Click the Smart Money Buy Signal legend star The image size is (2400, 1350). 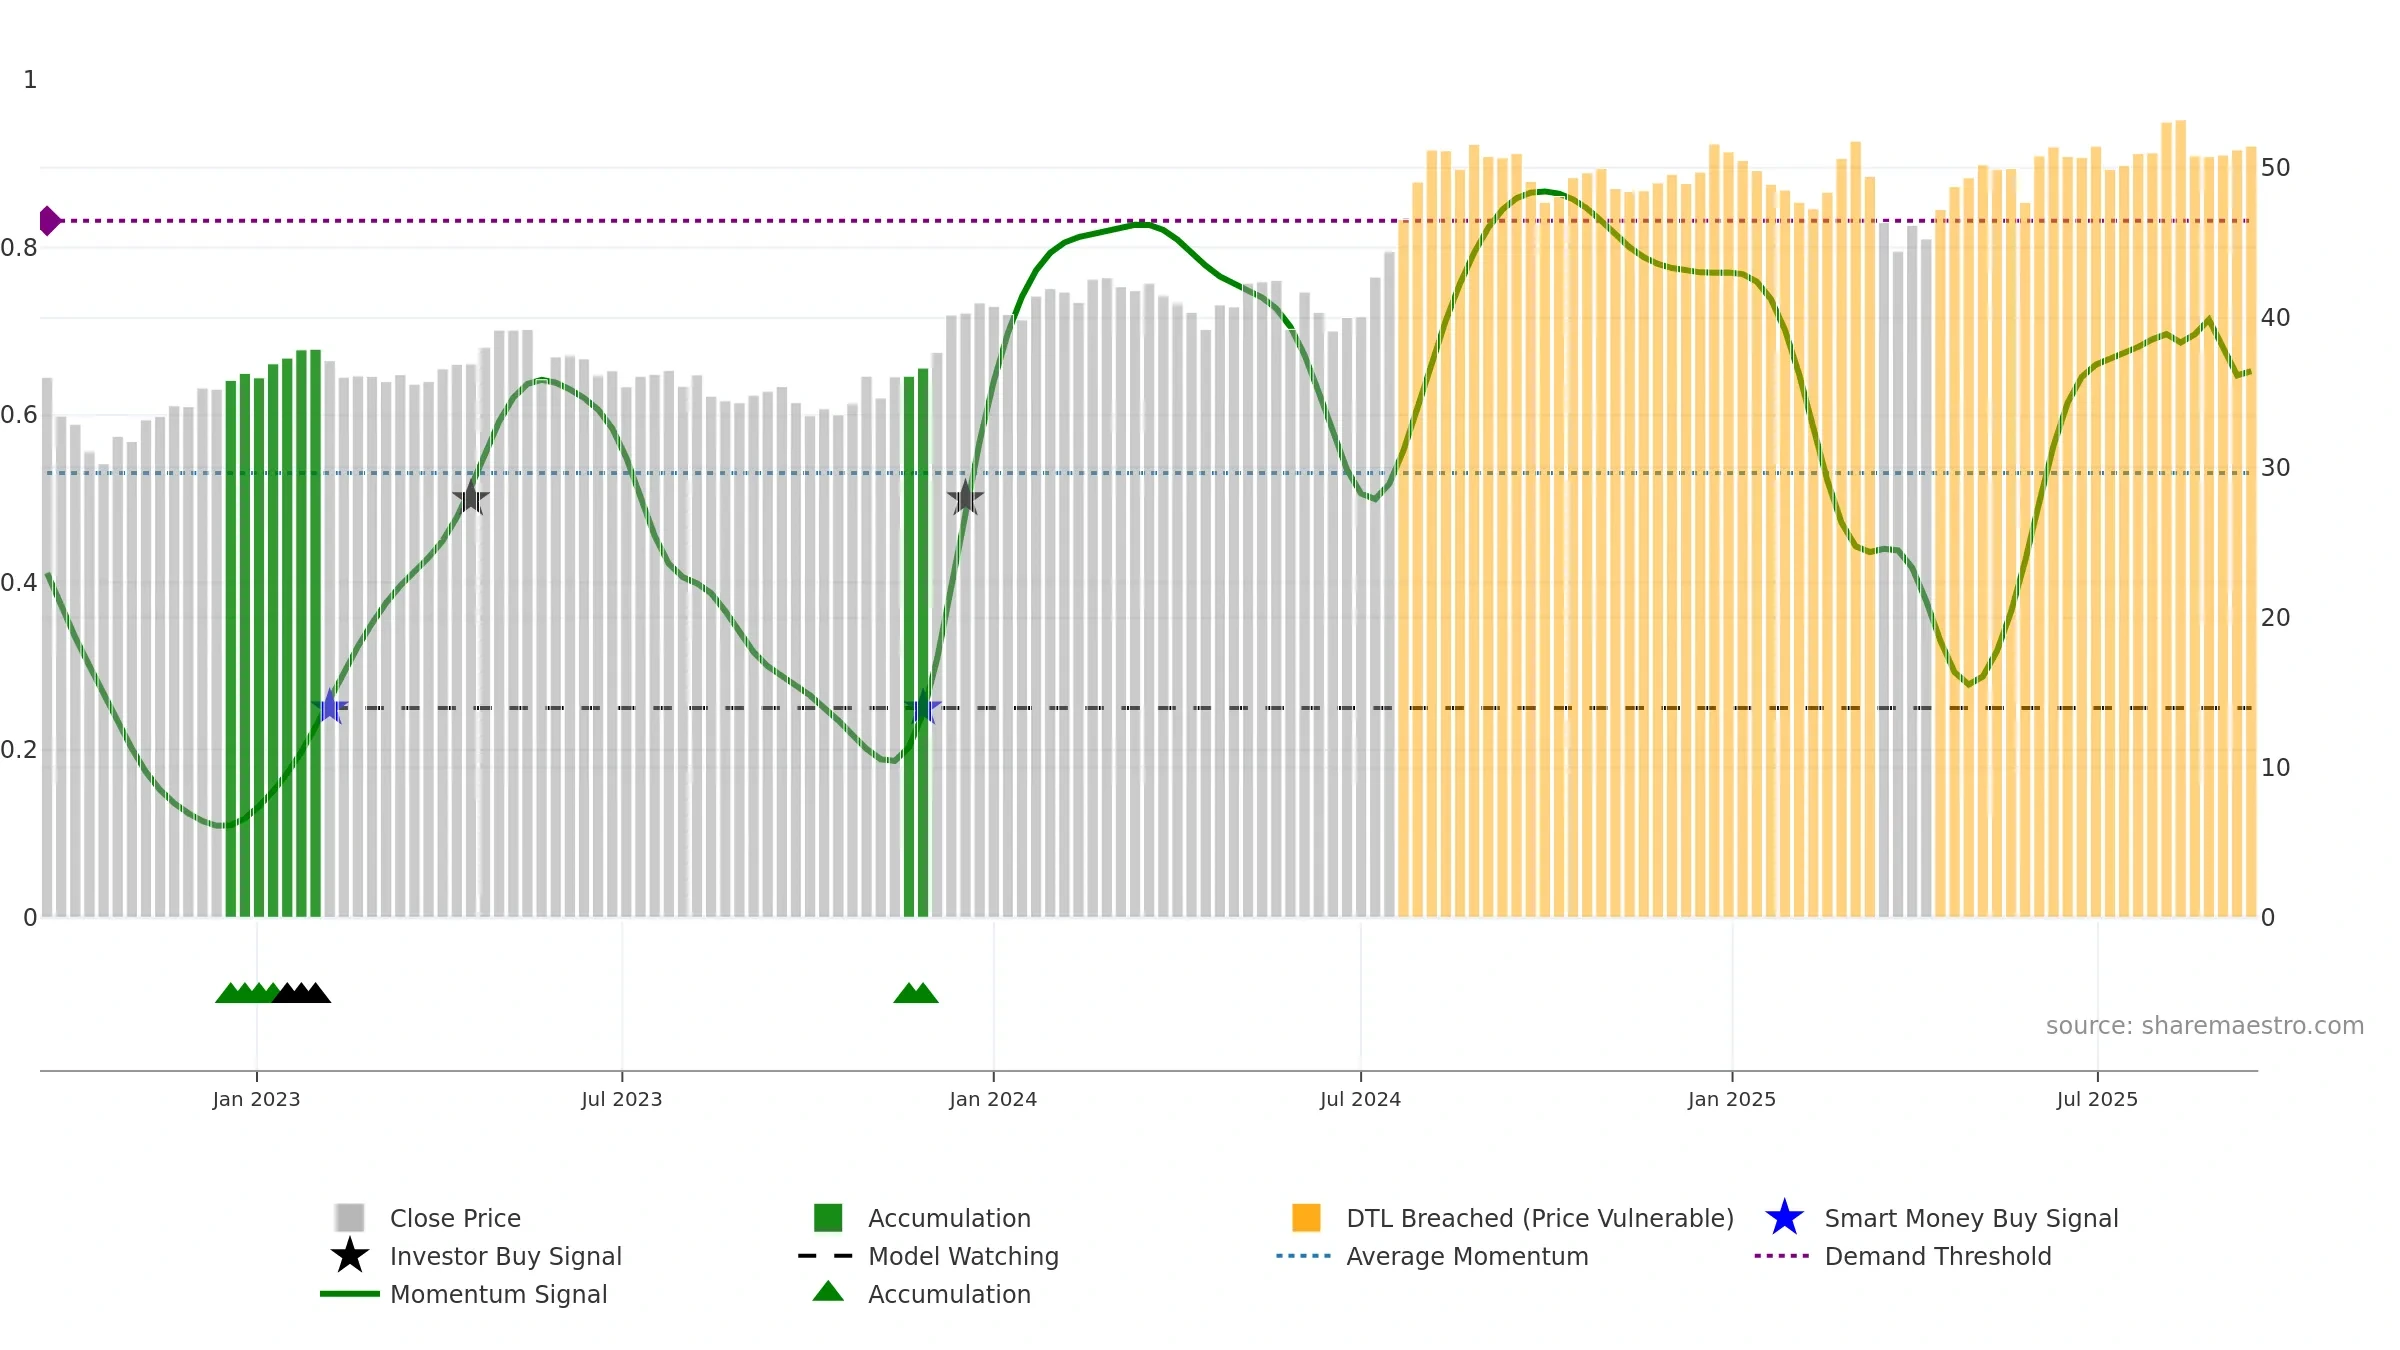[1784, 1218]
